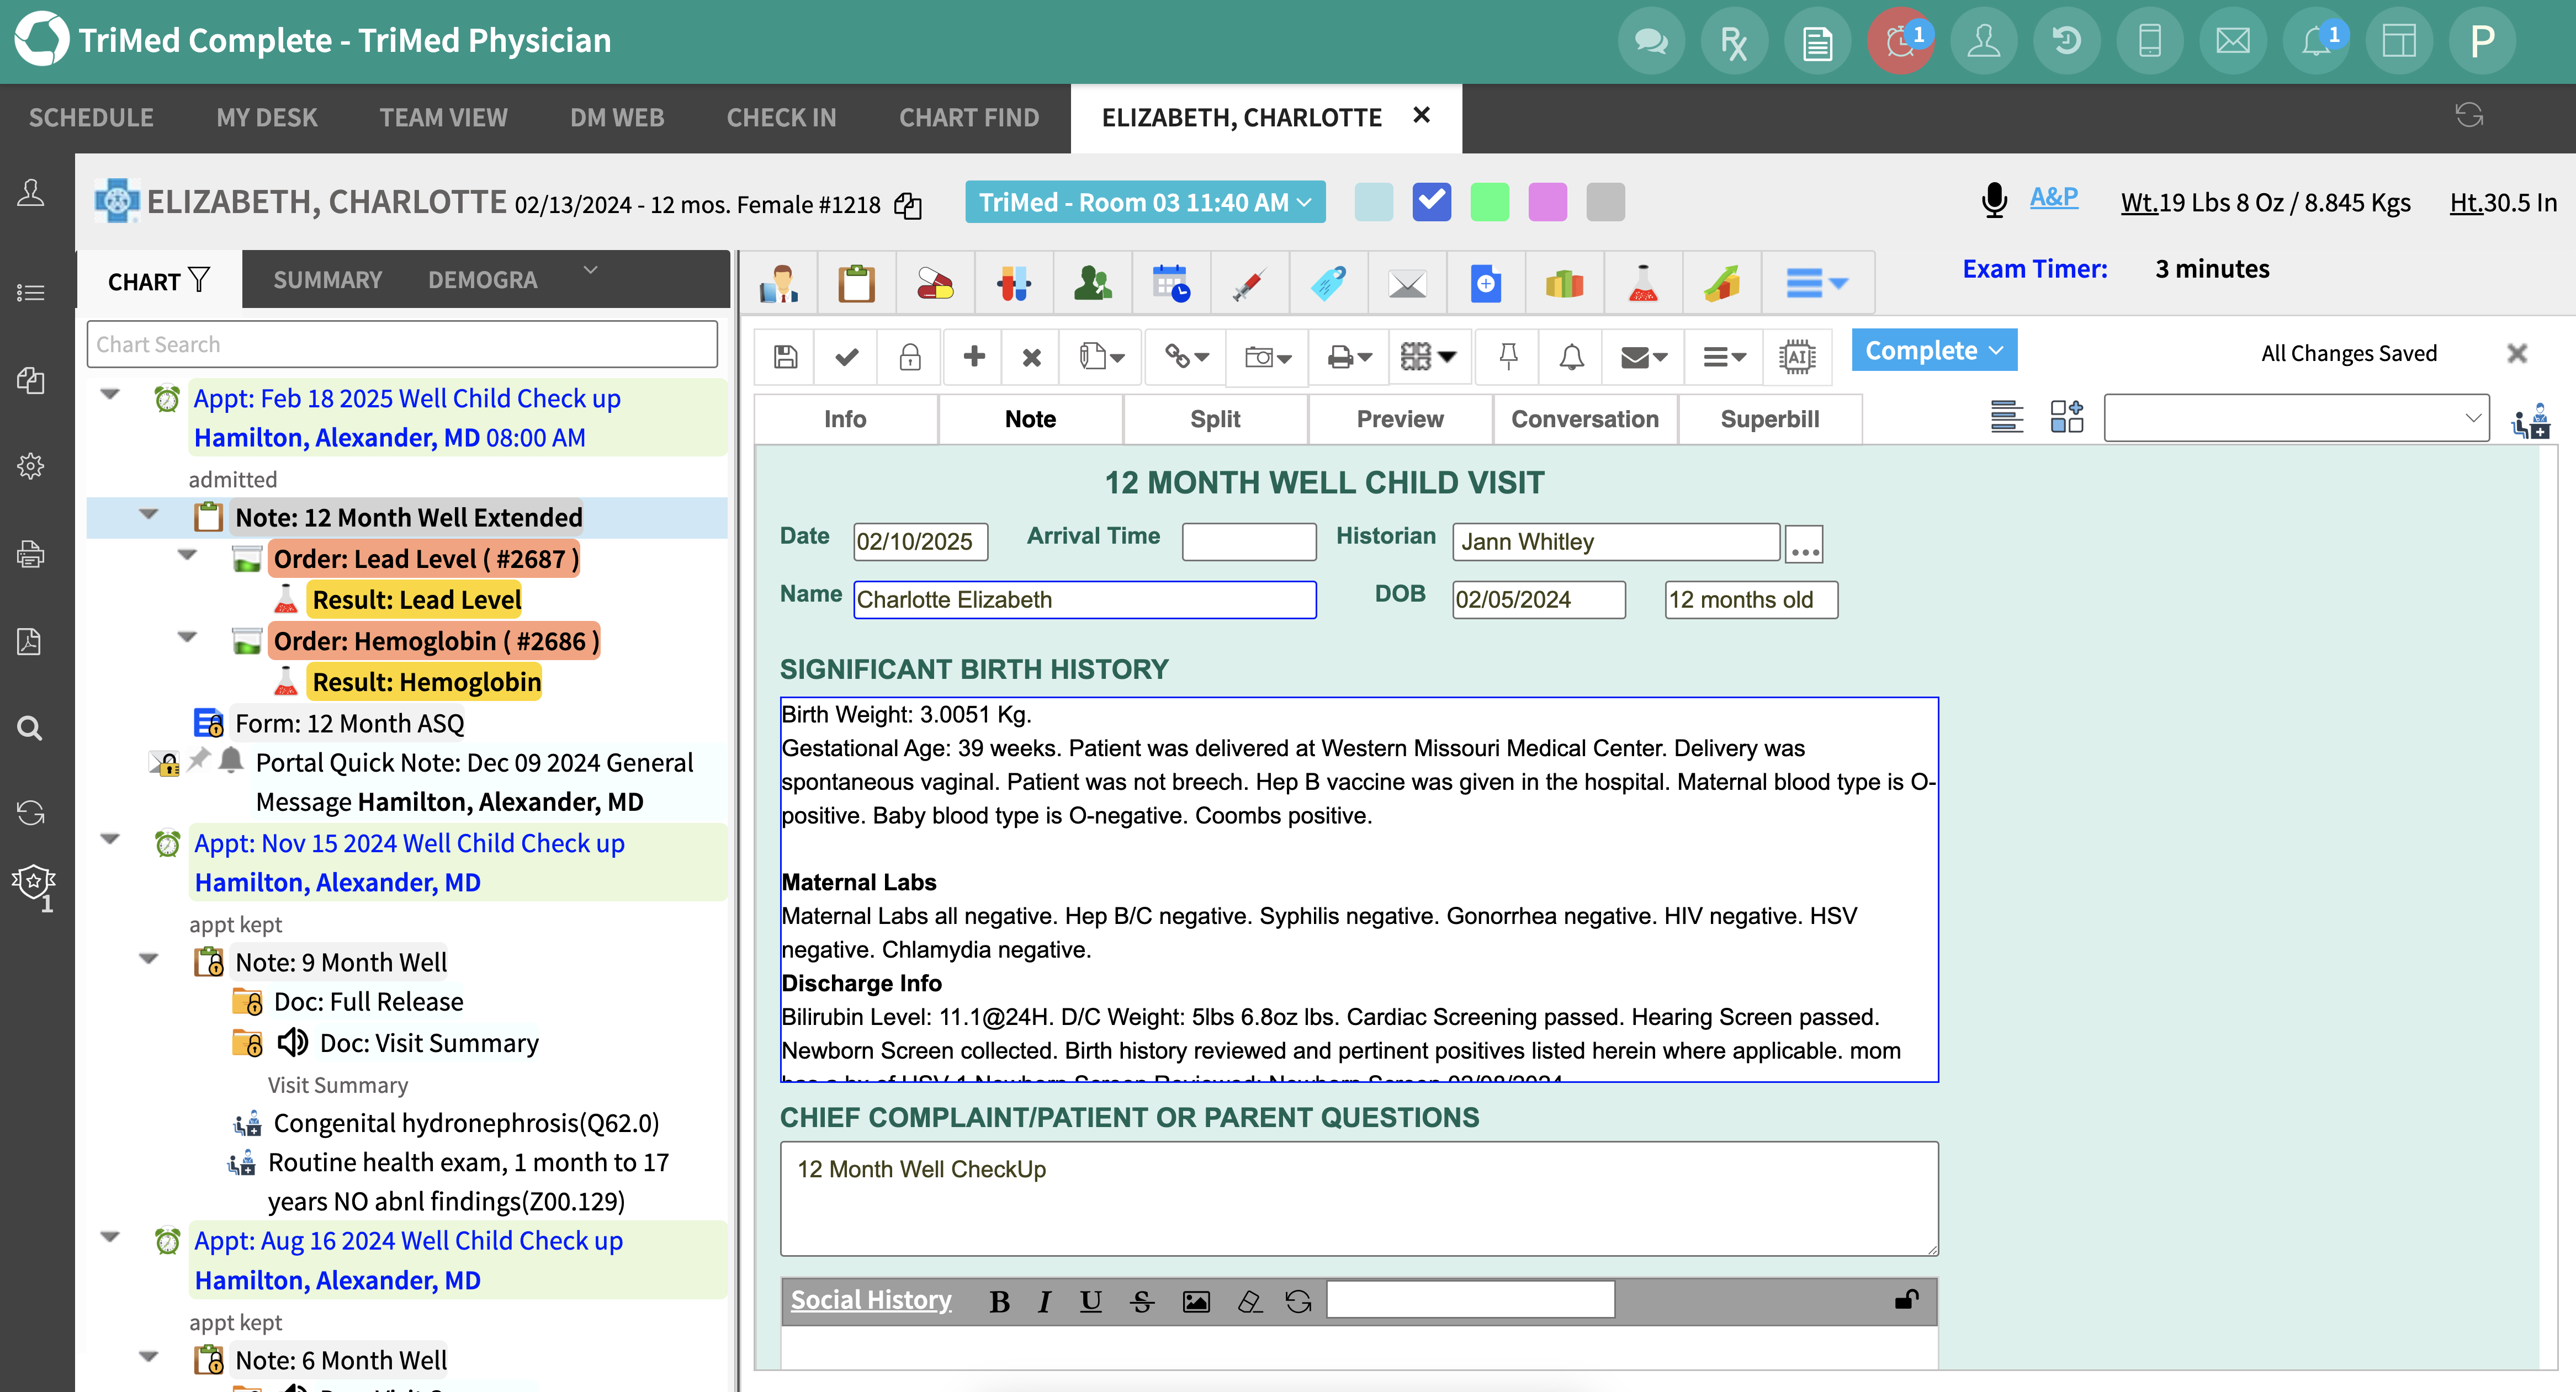Save the note using the floppy disk icon

[786, 356]
